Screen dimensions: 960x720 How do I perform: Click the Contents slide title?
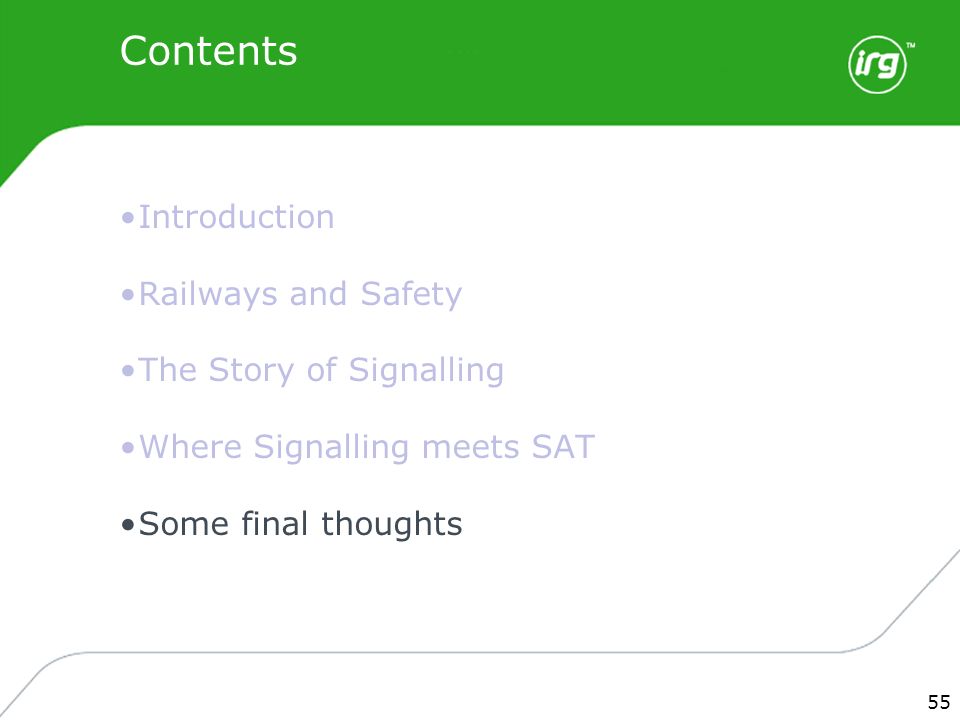coord(208,51)
